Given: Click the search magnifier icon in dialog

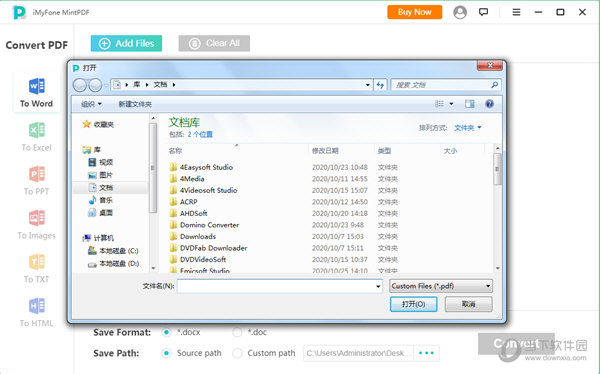Looking at the screenshot, I should 494,85.
